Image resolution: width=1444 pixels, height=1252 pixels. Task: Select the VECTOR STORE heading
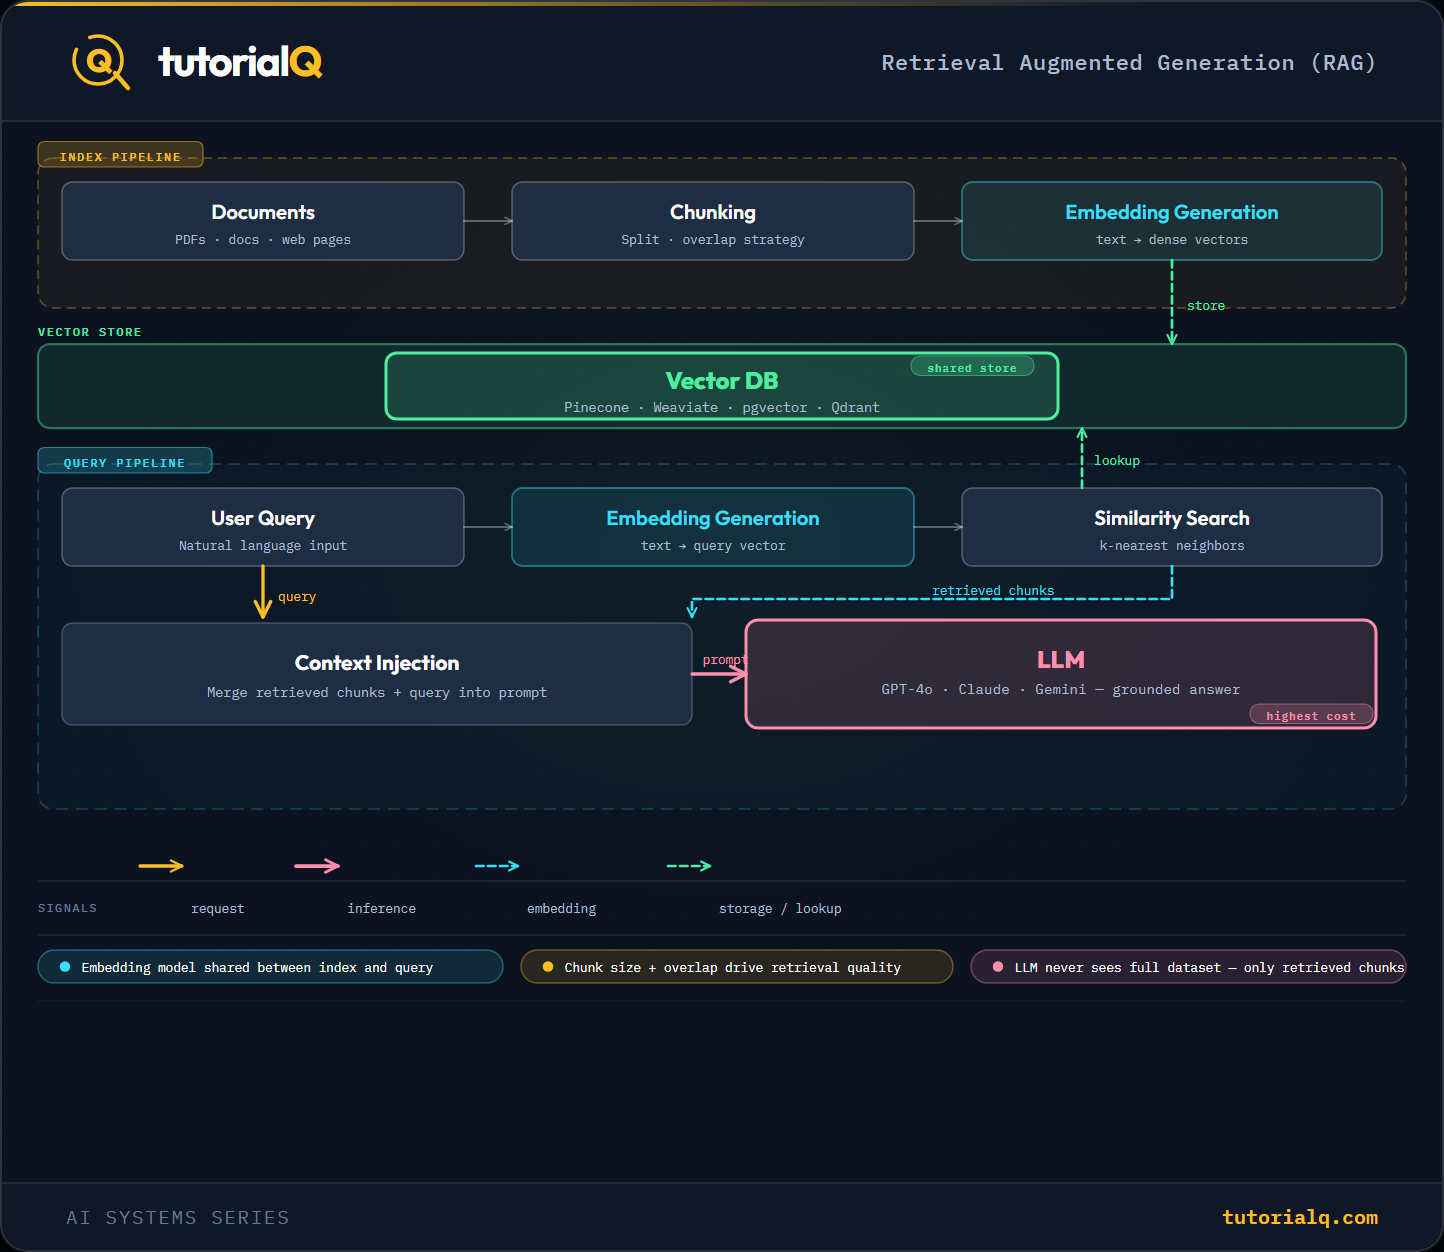90,332
